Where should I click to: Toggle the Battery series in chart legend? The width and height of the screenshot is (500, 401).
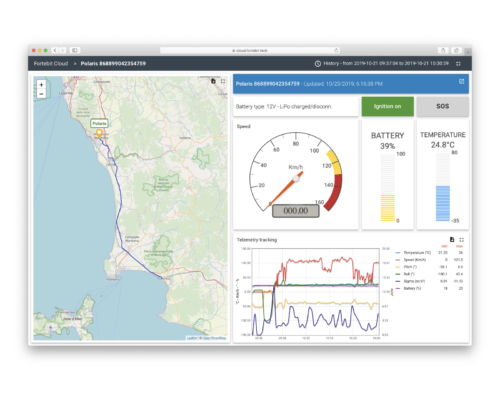pos(408,288)
